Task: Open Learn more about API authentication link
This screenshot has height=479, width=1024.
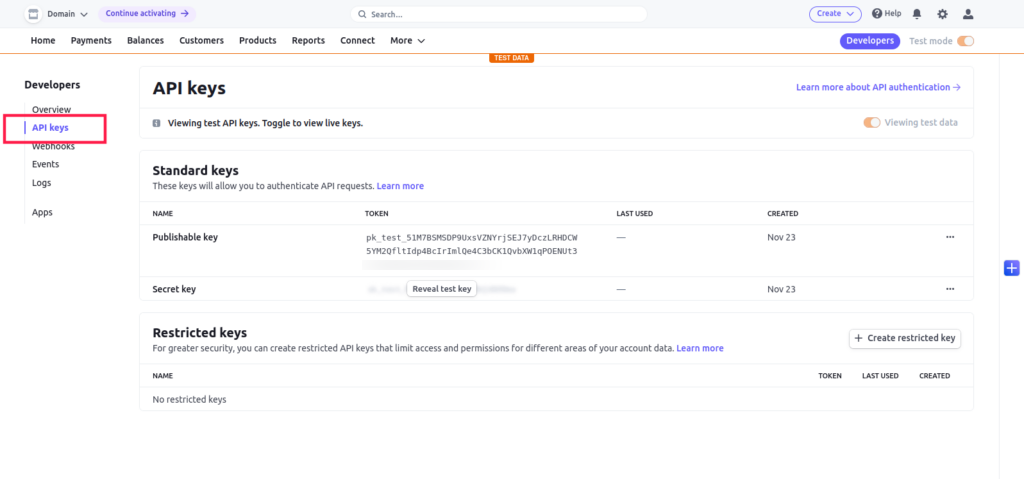Action: click(x=878, y=87)
